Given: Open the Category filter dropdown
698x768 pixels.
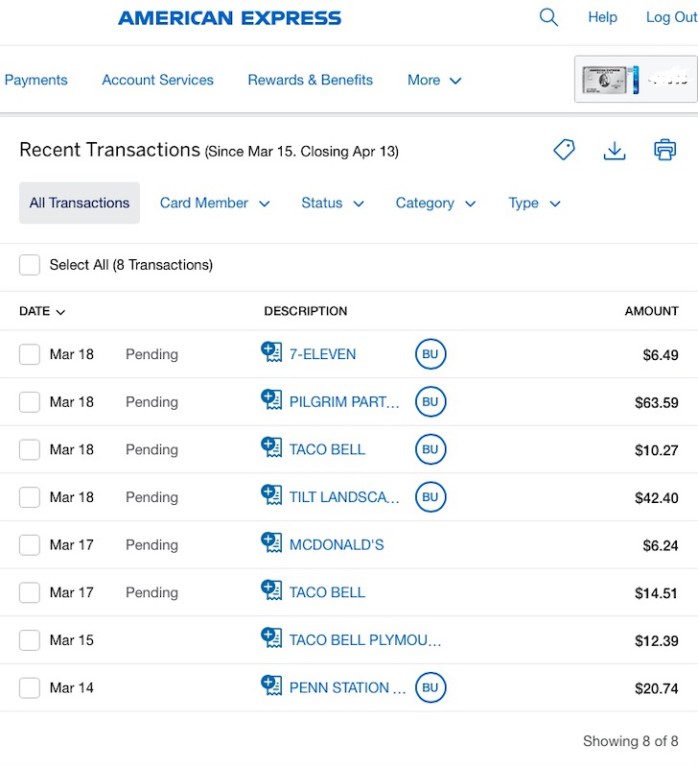Looking at the screenshot, I should pos(435,203).
